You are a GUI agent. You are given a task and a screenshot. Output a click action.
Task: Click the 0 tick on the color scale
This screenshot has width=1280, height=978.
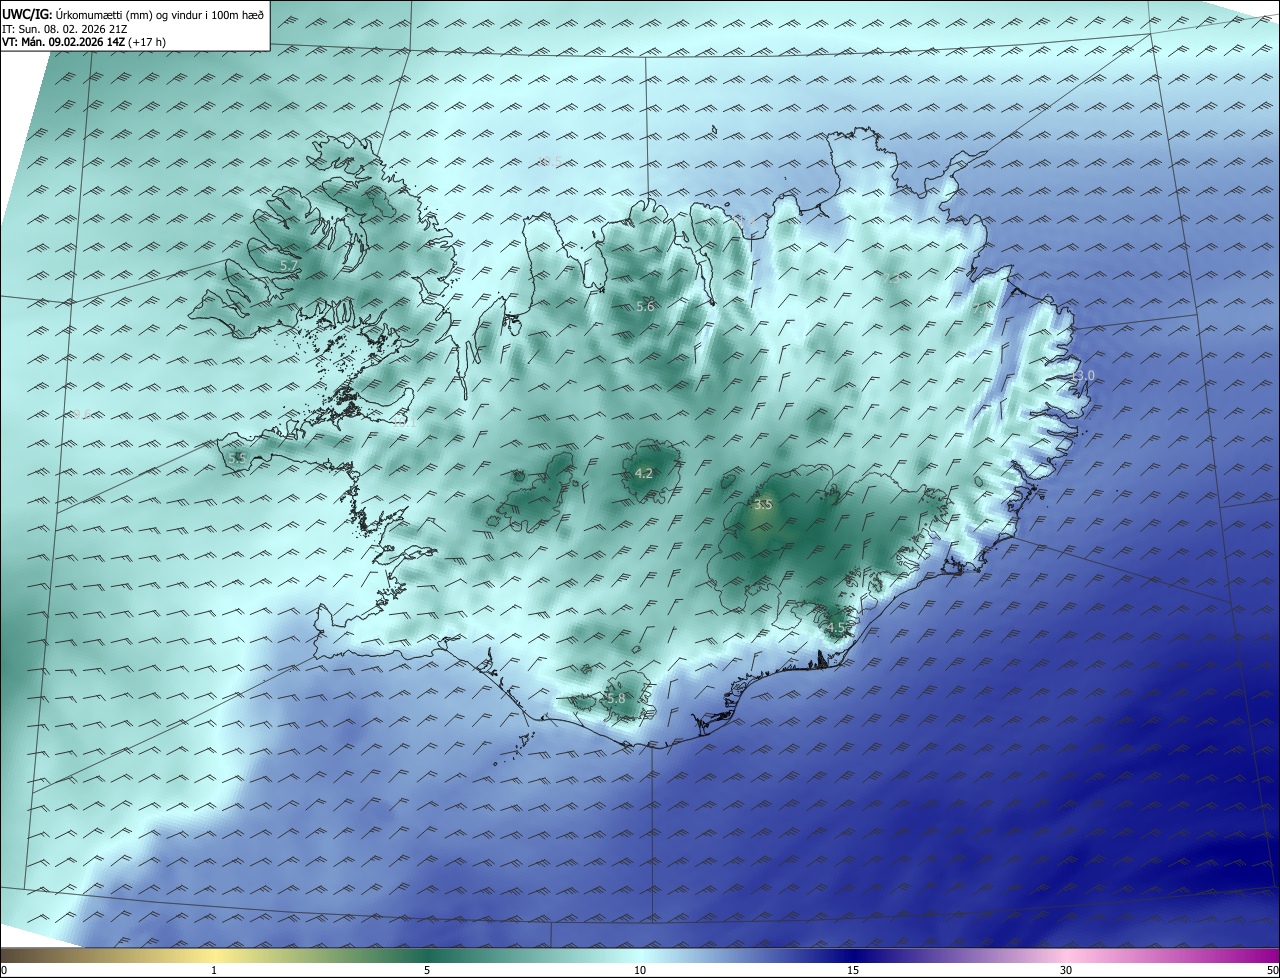pos(4,970)
